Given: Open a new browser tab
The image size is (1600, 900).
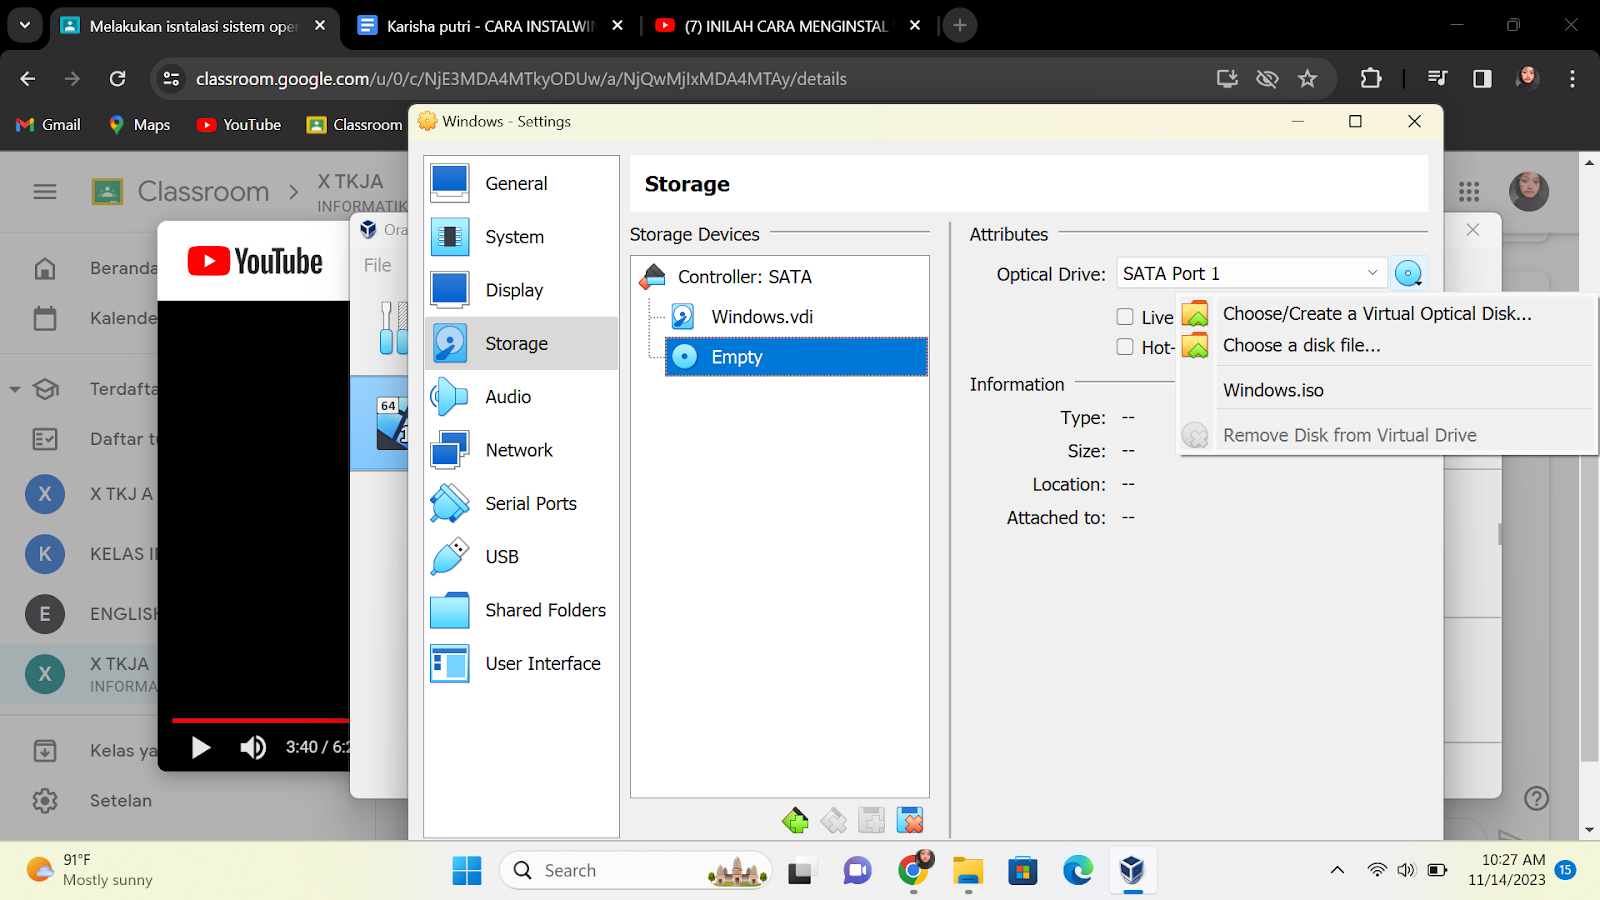Looking at the screenshot, I should [x=960, y=26].
